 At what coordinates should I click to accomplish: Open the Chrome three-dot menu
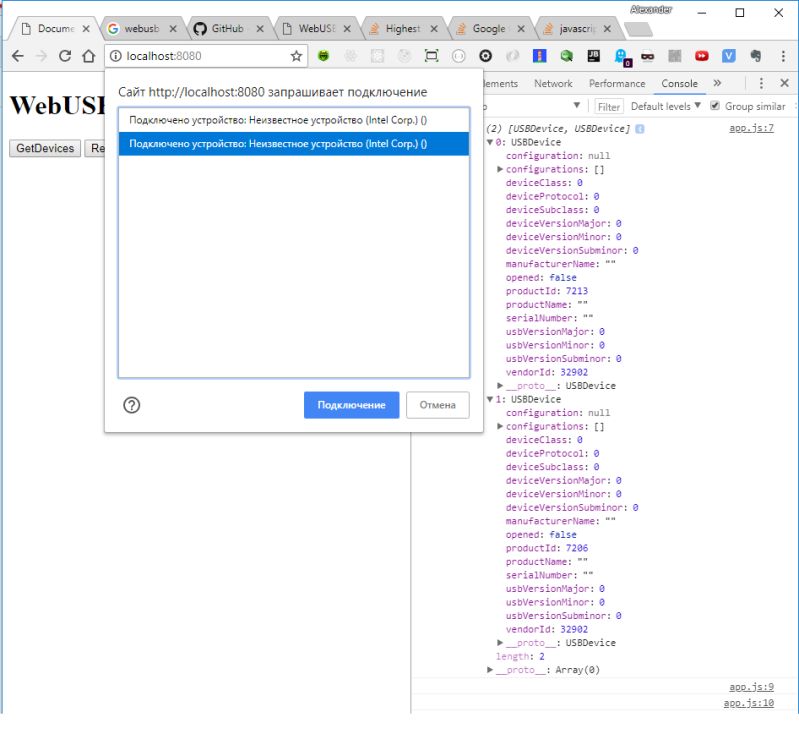[783, 56]
